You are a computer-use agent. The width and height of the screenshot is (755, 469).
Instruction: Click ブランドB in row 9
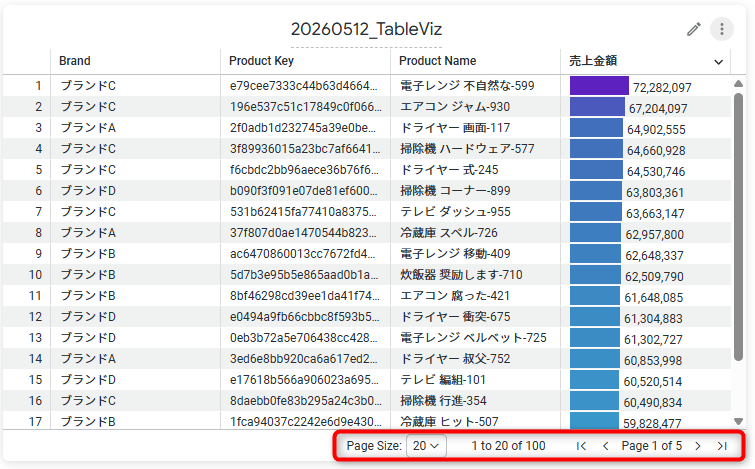tap(88, 253)
